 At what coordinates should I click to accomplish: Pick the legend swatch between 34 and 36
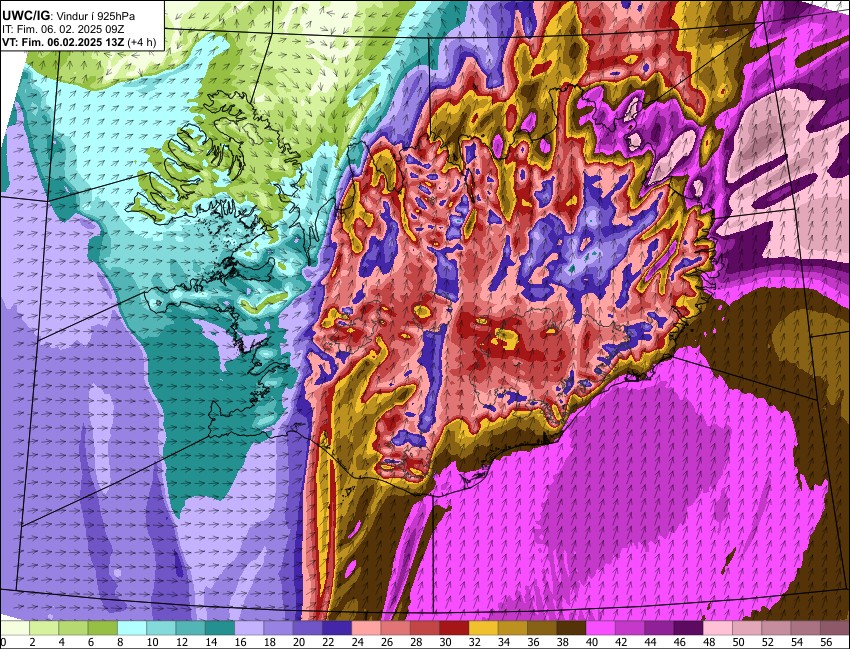tap(513, 628)
